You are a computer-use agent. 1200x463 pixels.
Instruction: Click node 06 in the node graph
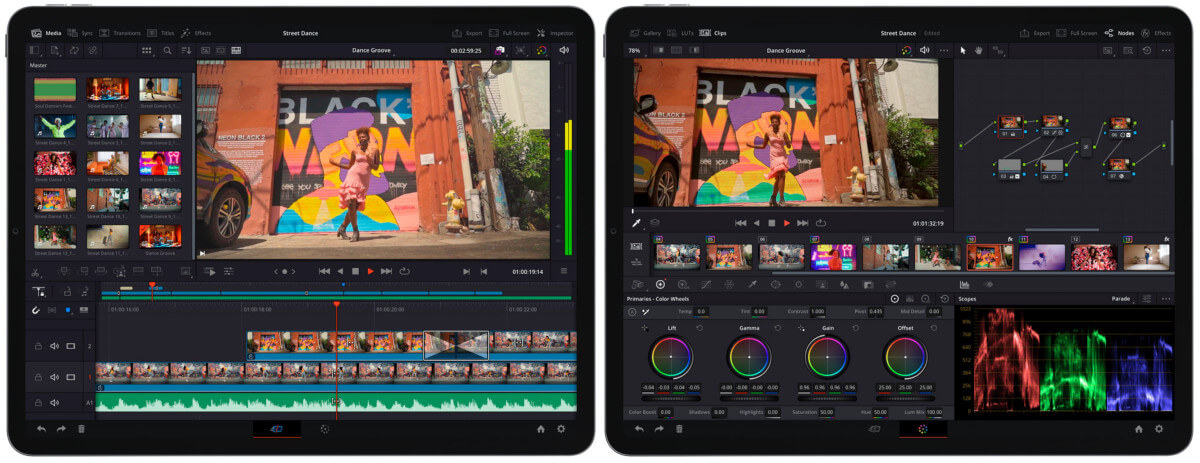click(x=1119, y=125)
